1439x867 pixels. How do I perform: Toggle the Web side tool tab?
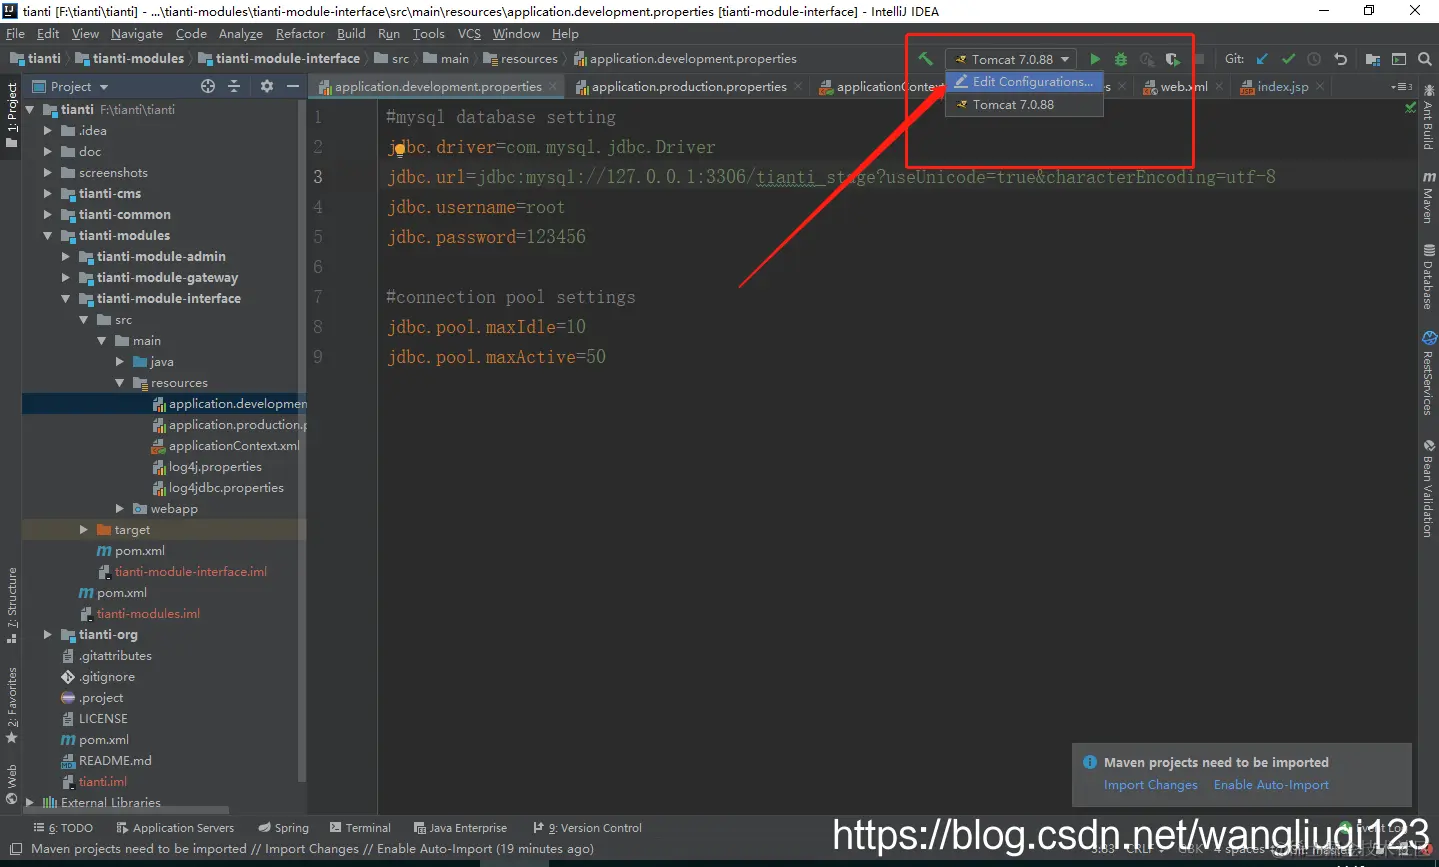pyautogui.click(x=11, y=784)
